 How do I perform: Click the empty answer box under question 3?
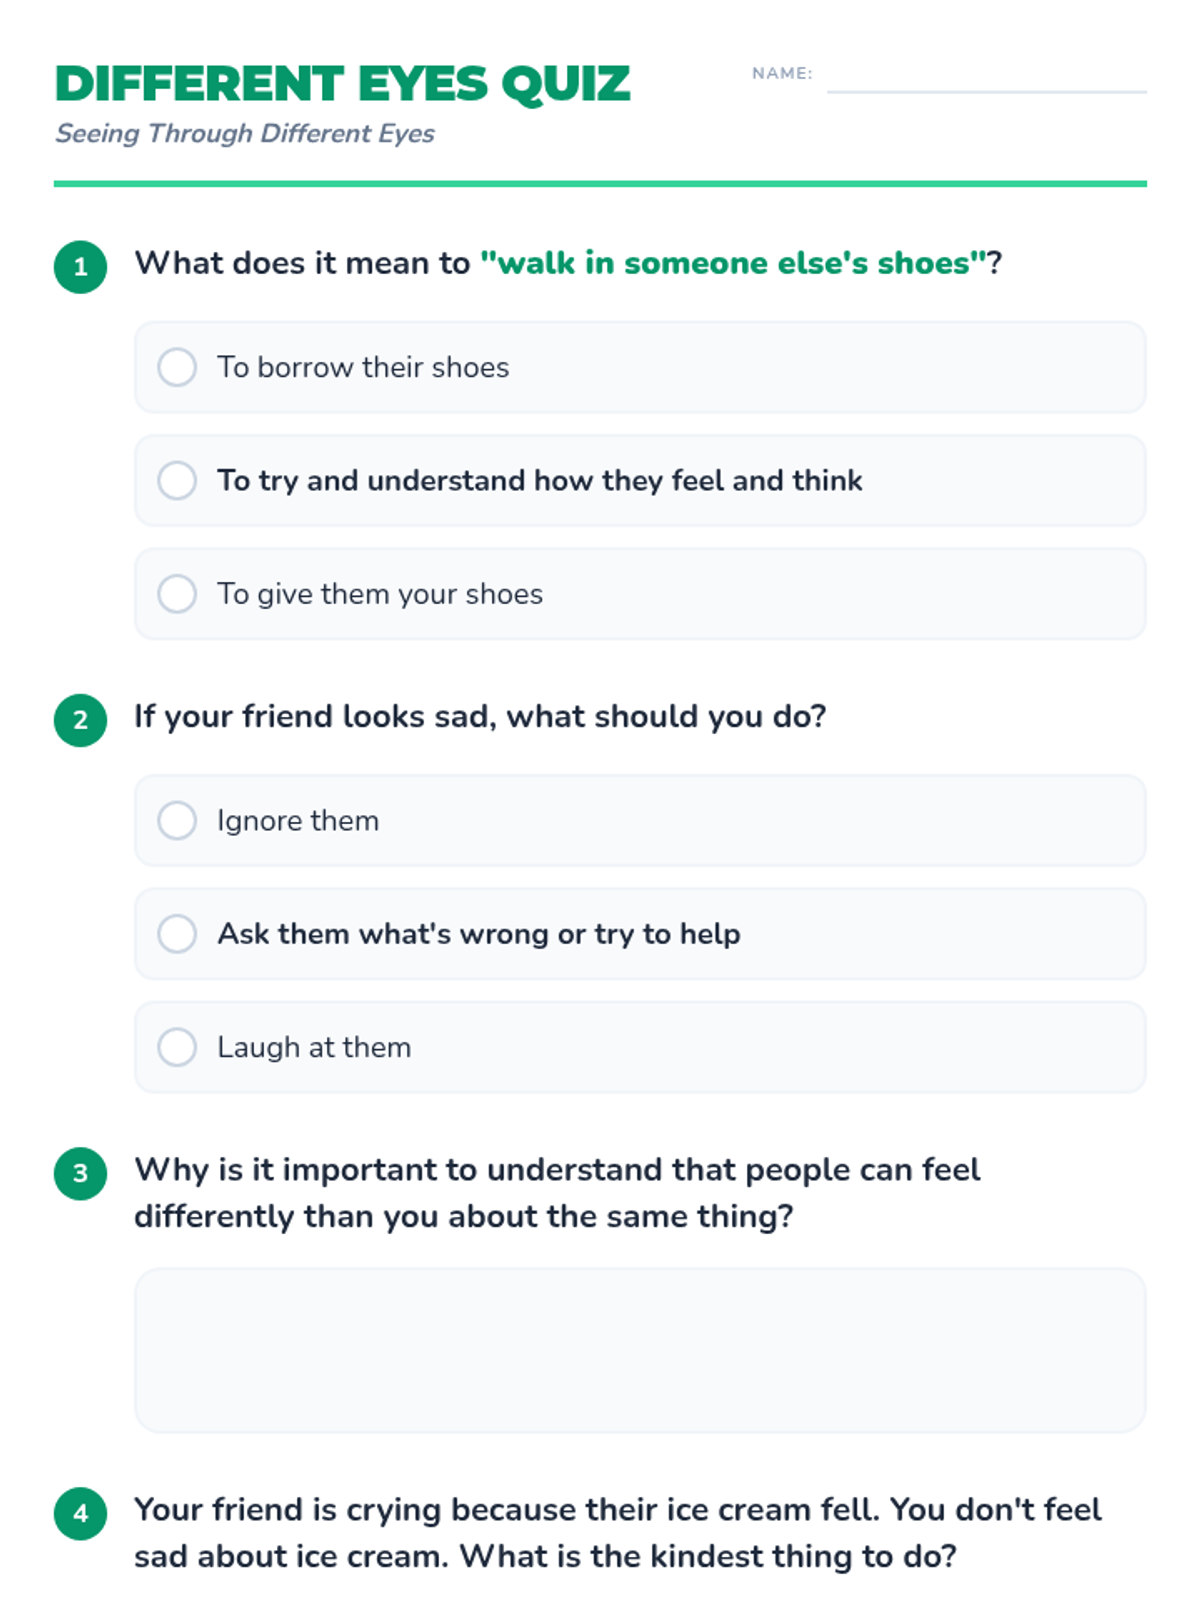click(640, 1350)
